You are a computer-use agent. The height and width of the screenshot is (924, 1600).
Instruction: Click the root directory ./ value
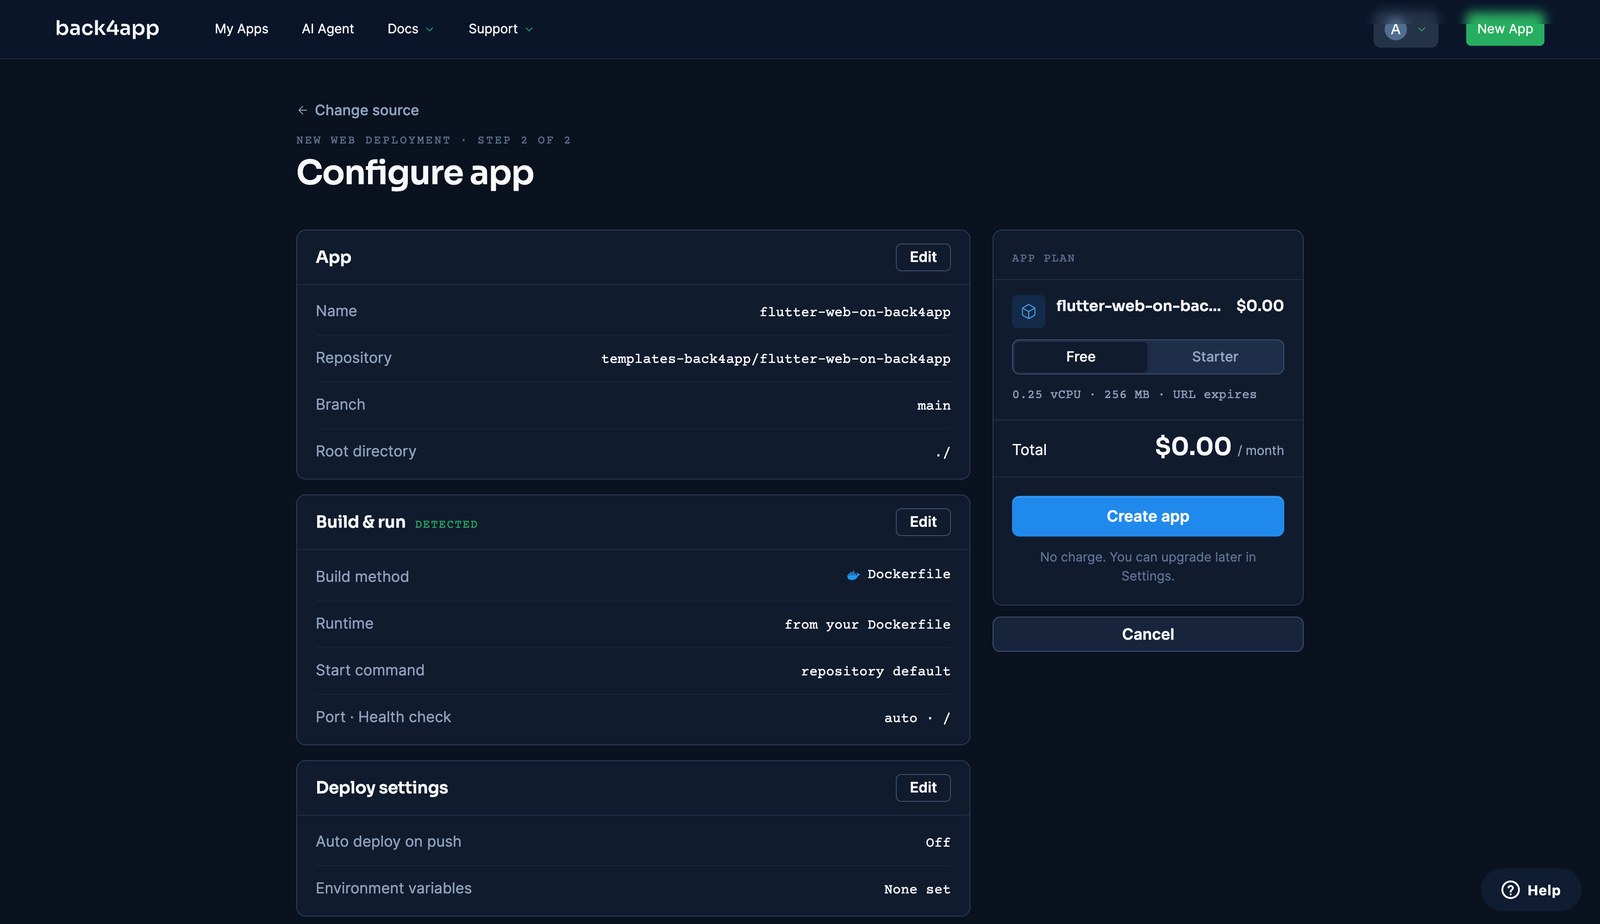943,452
